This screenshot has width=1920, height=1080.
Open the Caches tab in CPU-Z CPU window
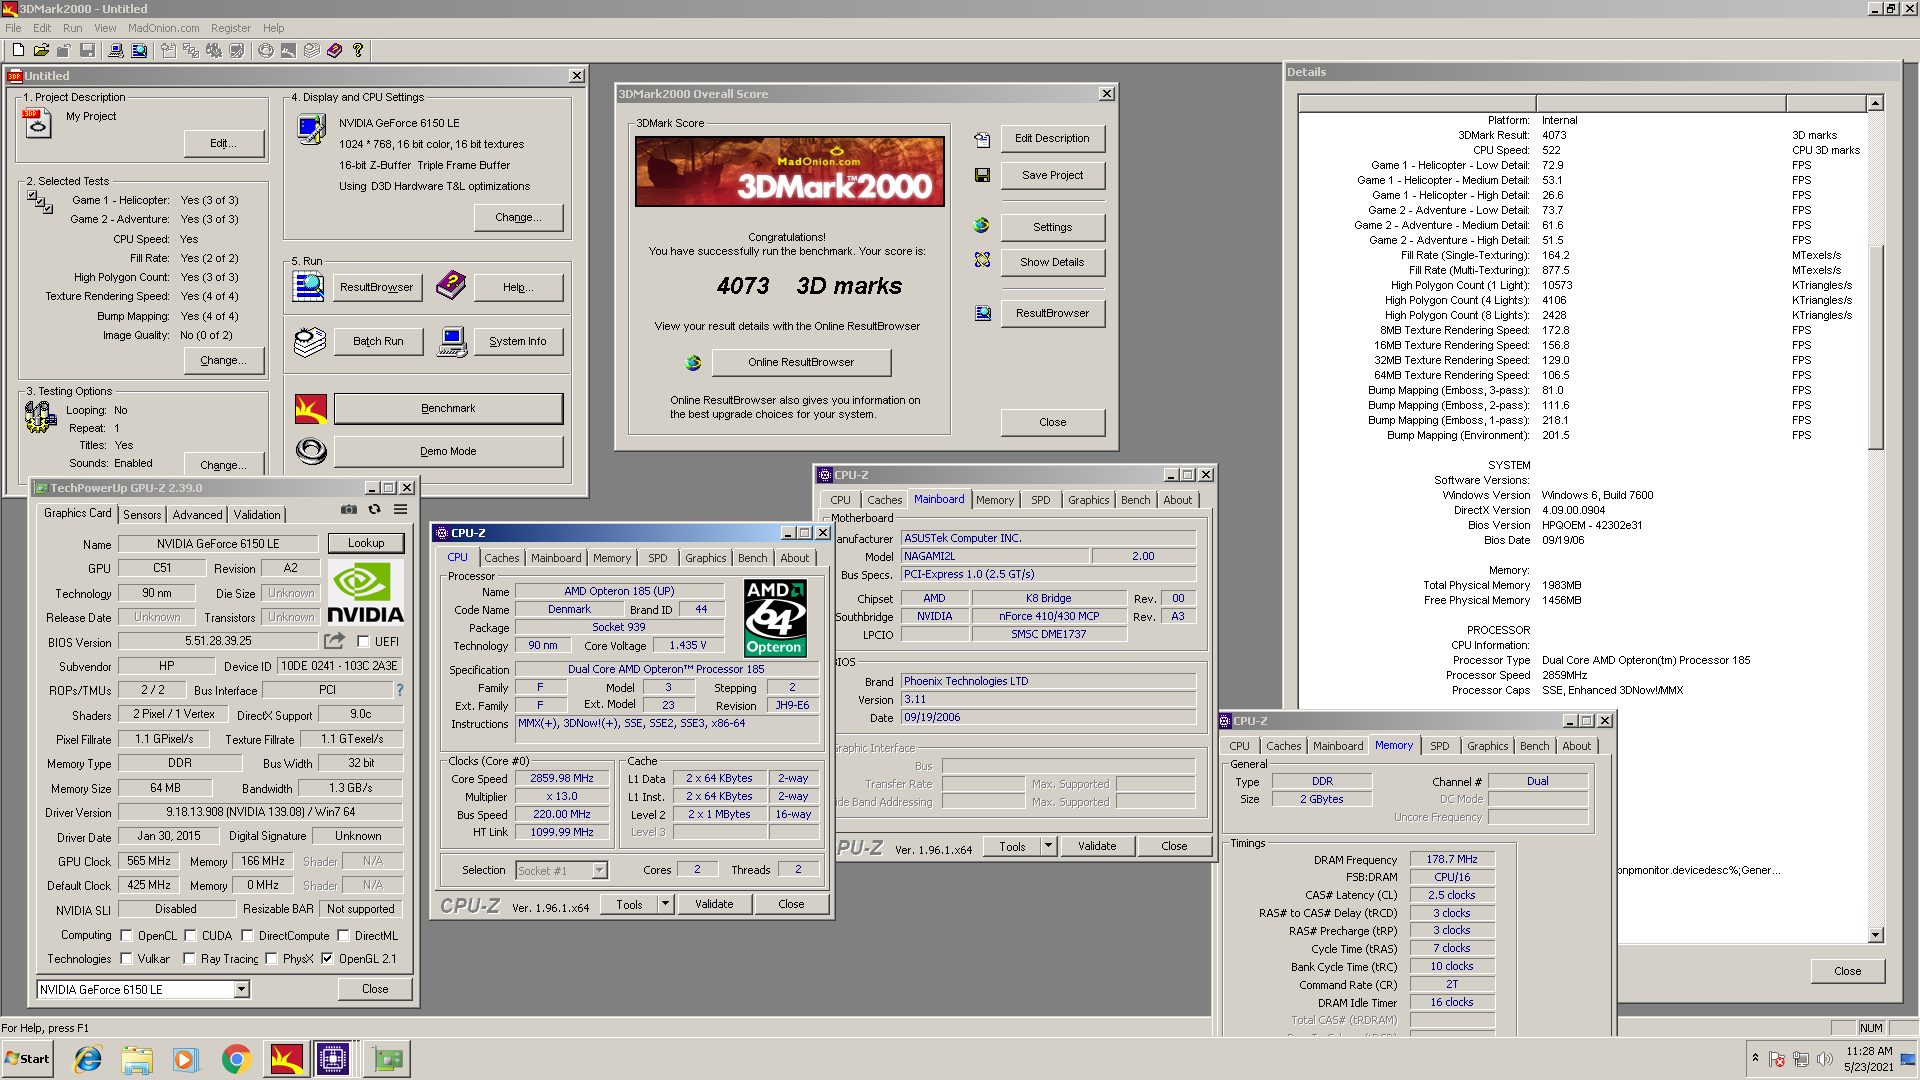(x=502, y=558)
